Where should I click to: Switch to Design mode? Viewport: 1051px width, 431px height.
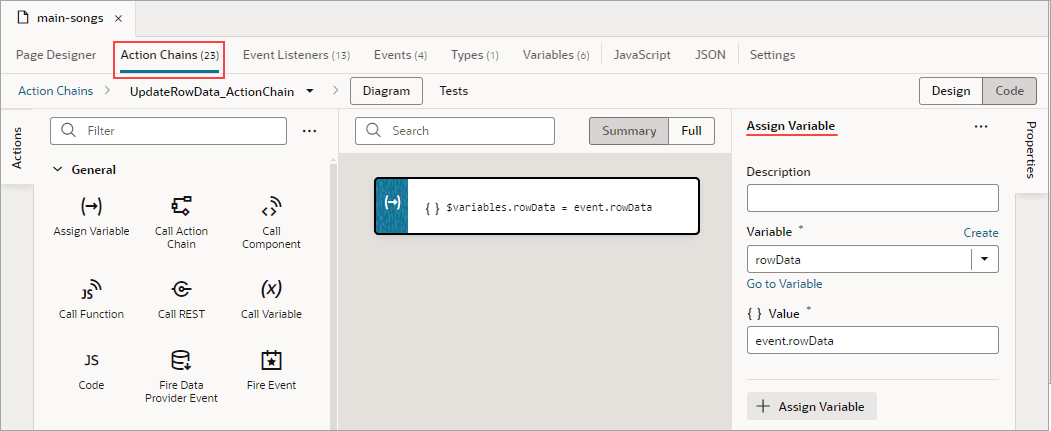click(950, 91)
